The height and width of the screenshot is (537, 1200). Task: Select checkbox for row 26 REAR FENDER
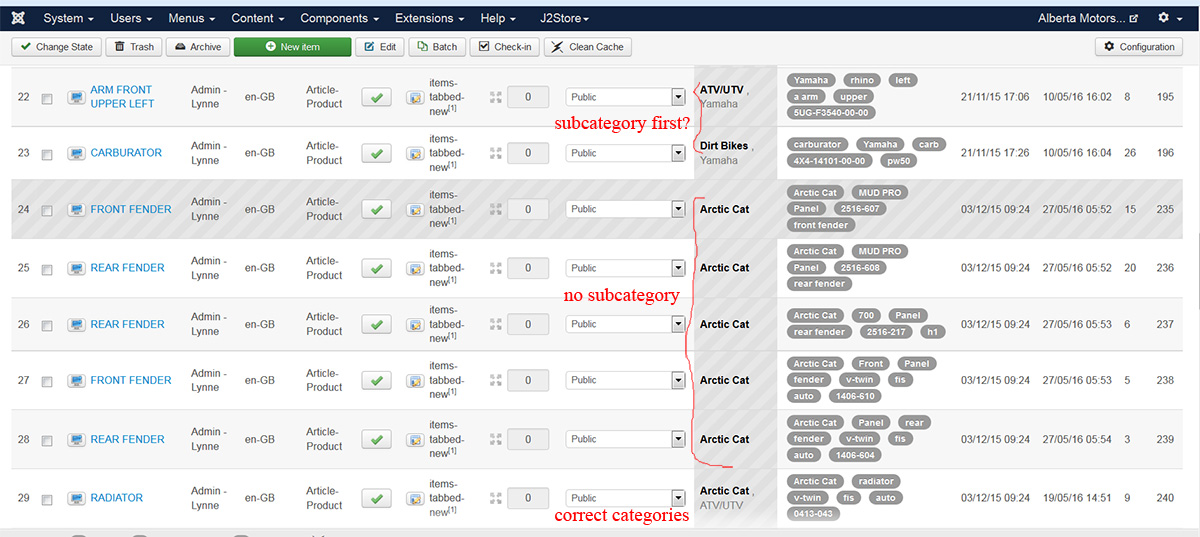47,325
